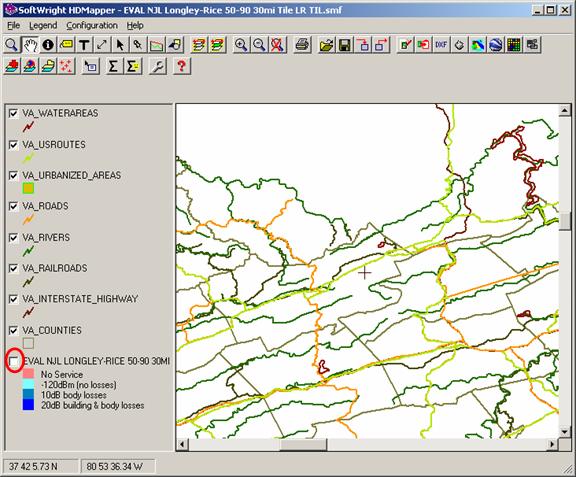Click the VA_ROADS layer name
This screenshot has width=576, height=477.
pyautogui.click(x=46, y=206)
